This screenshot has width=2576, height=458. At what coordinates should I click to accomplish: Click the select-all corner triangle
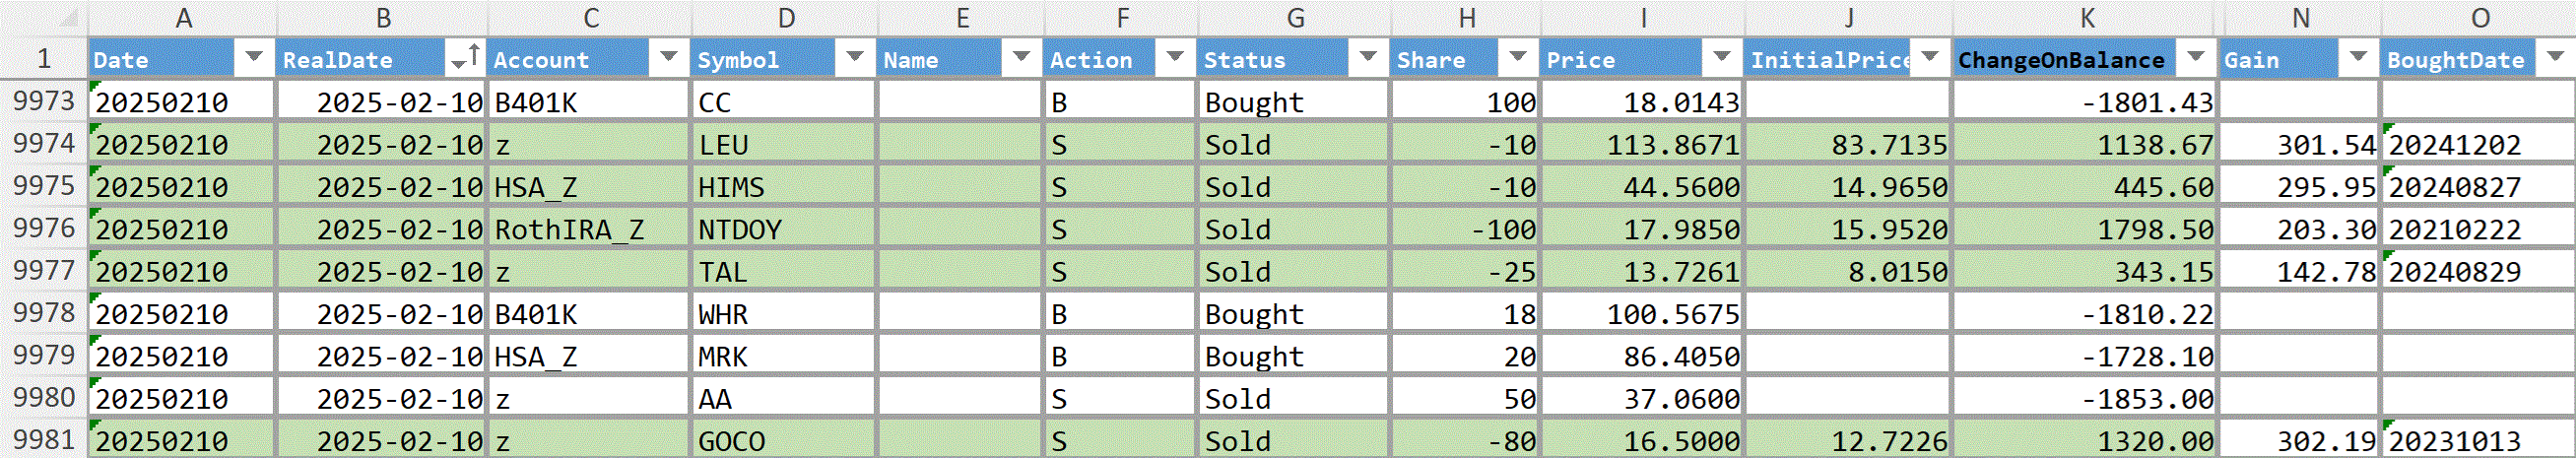[x=66, y=18]
